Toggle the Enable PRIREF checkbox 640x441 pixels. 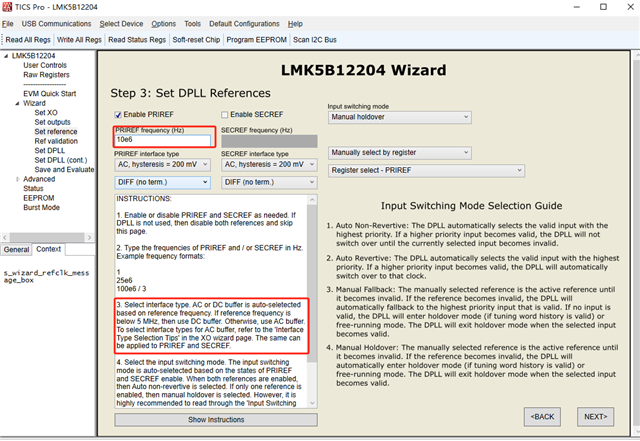[x=118, y=115]
